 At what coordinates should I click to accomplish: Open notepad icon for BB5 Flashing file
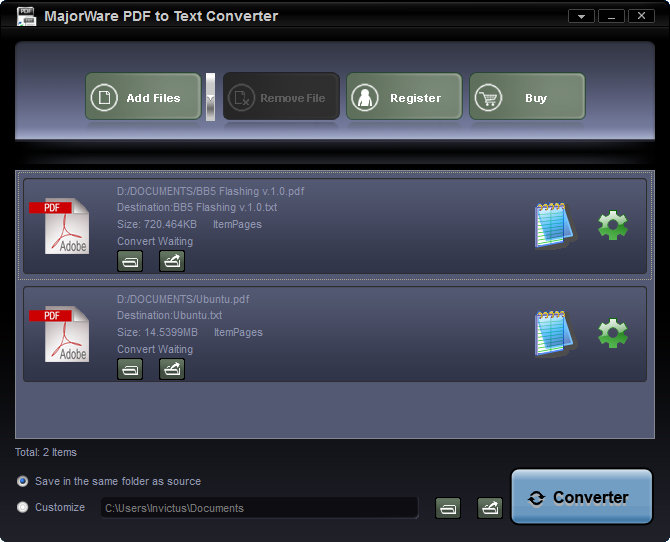point(554,225)
